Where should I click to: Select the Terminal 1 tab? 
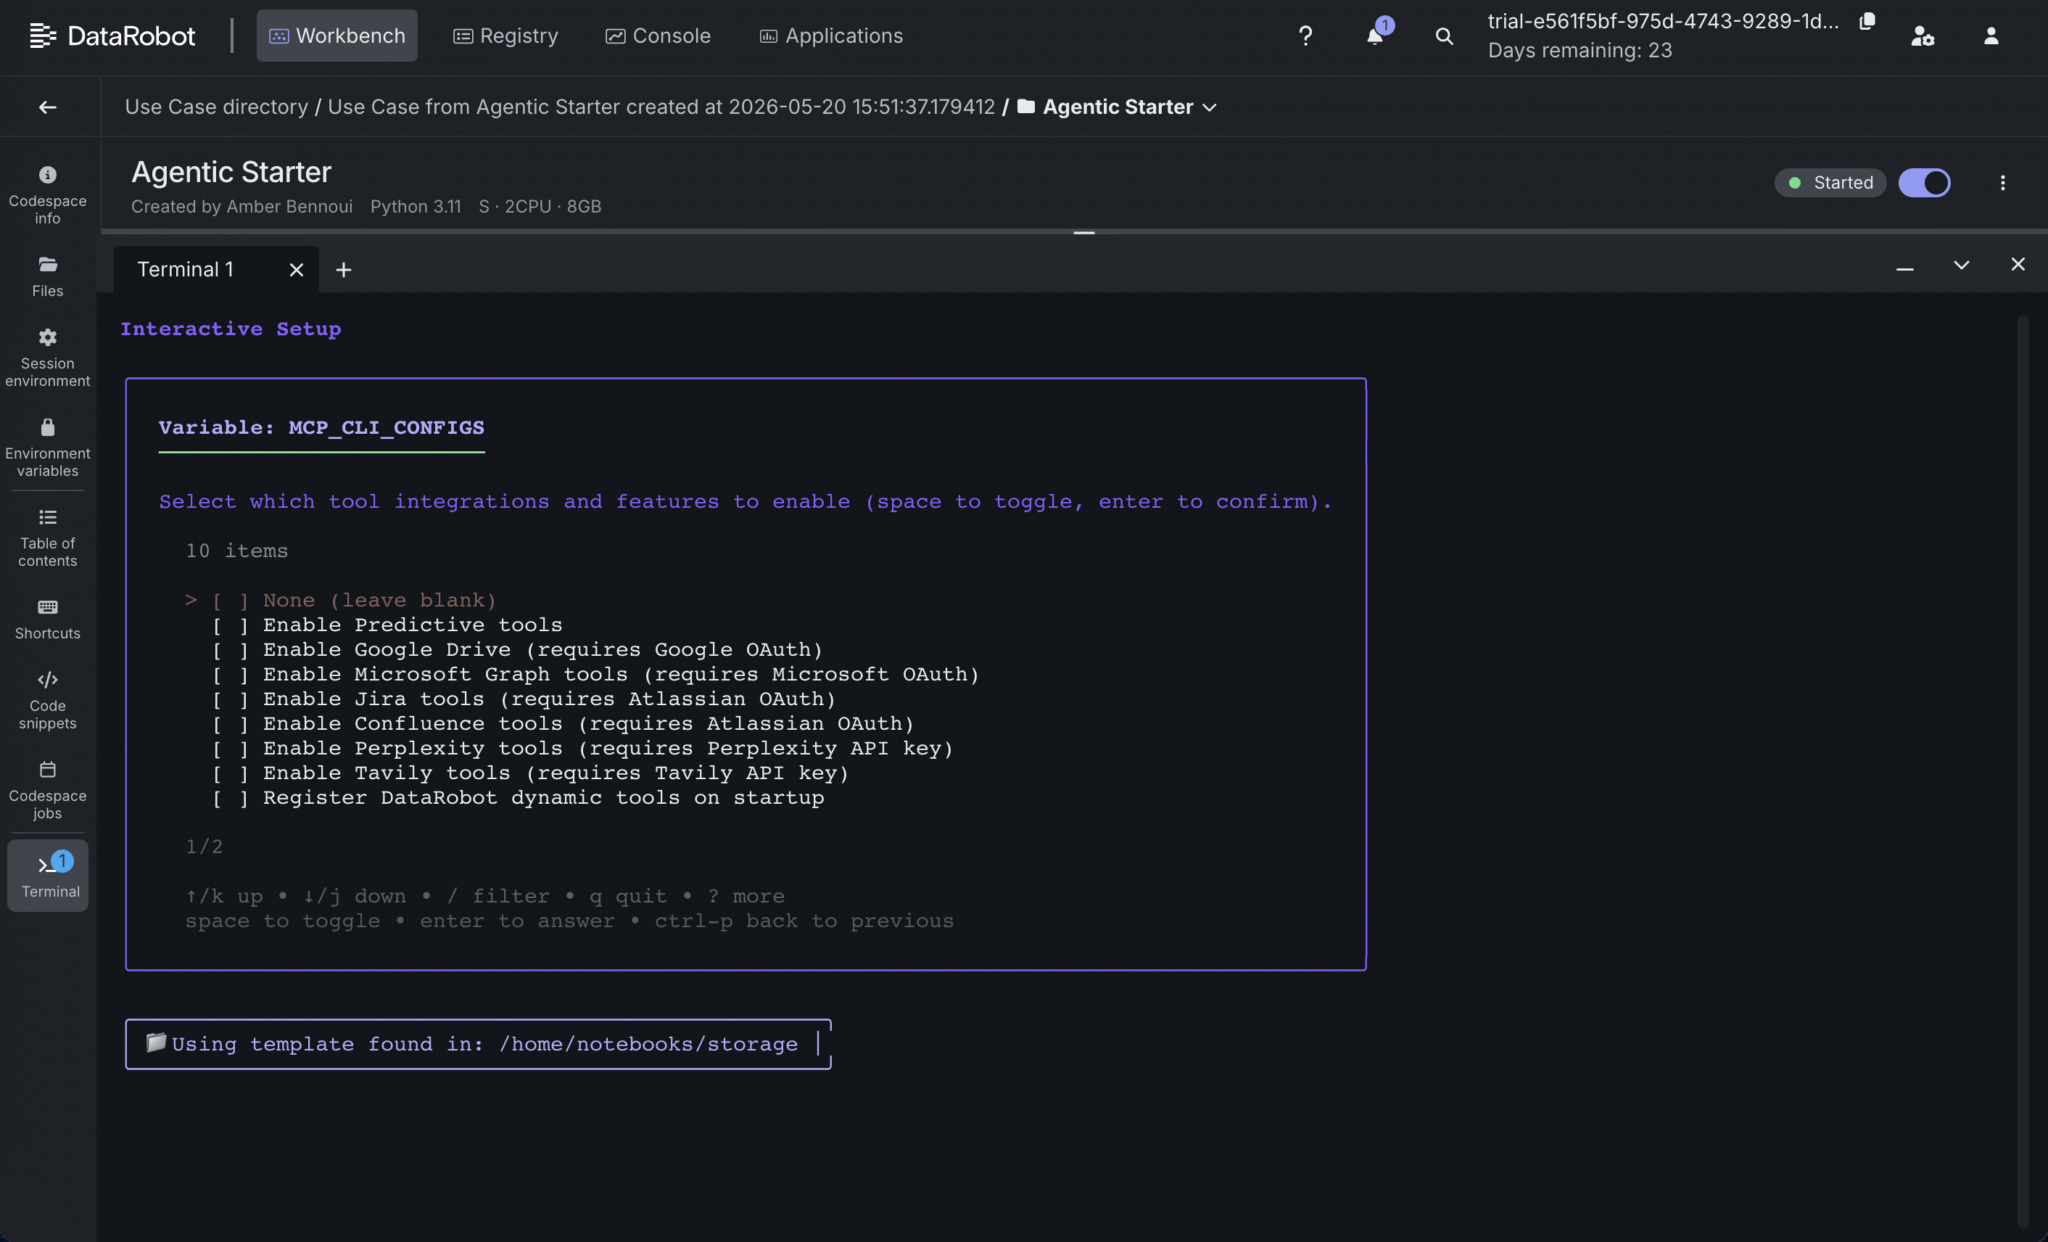click(185, 270)
